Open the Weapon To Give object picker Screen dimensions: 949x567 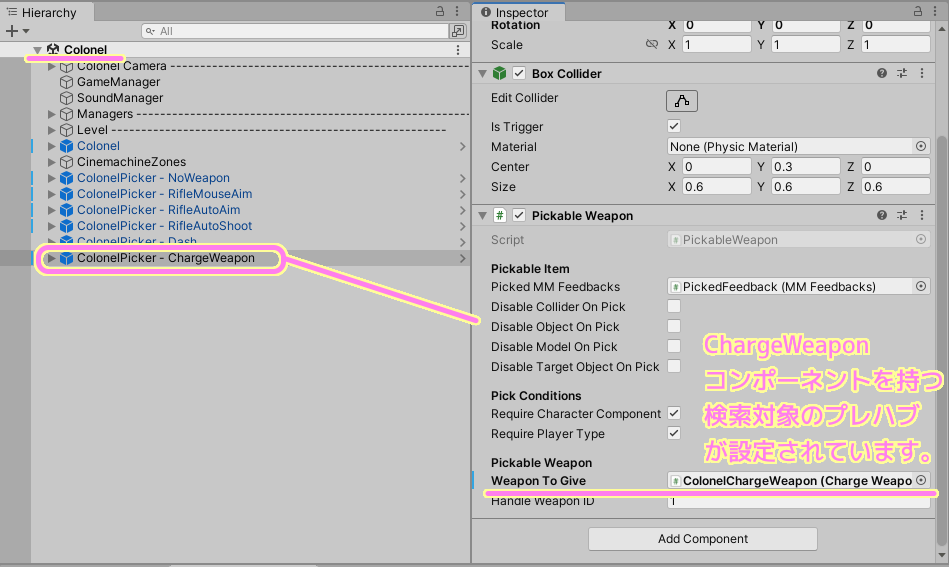(x=921, y=480)
